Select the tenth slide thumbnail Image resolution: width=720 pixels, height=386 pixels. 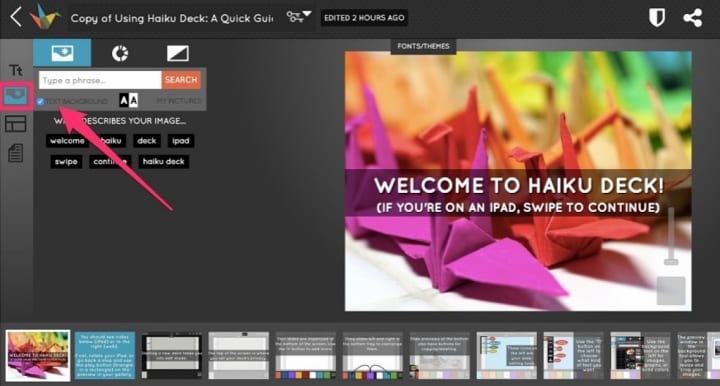641,356
